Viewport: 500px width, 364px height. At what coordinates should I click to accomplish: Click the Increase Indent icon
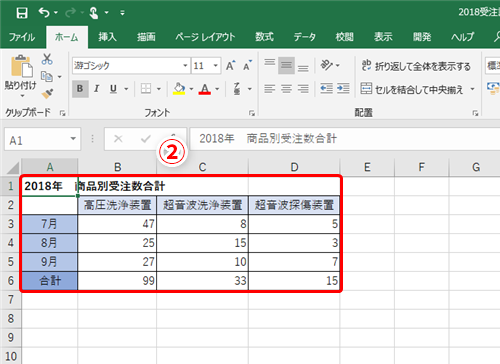(343, 89)
